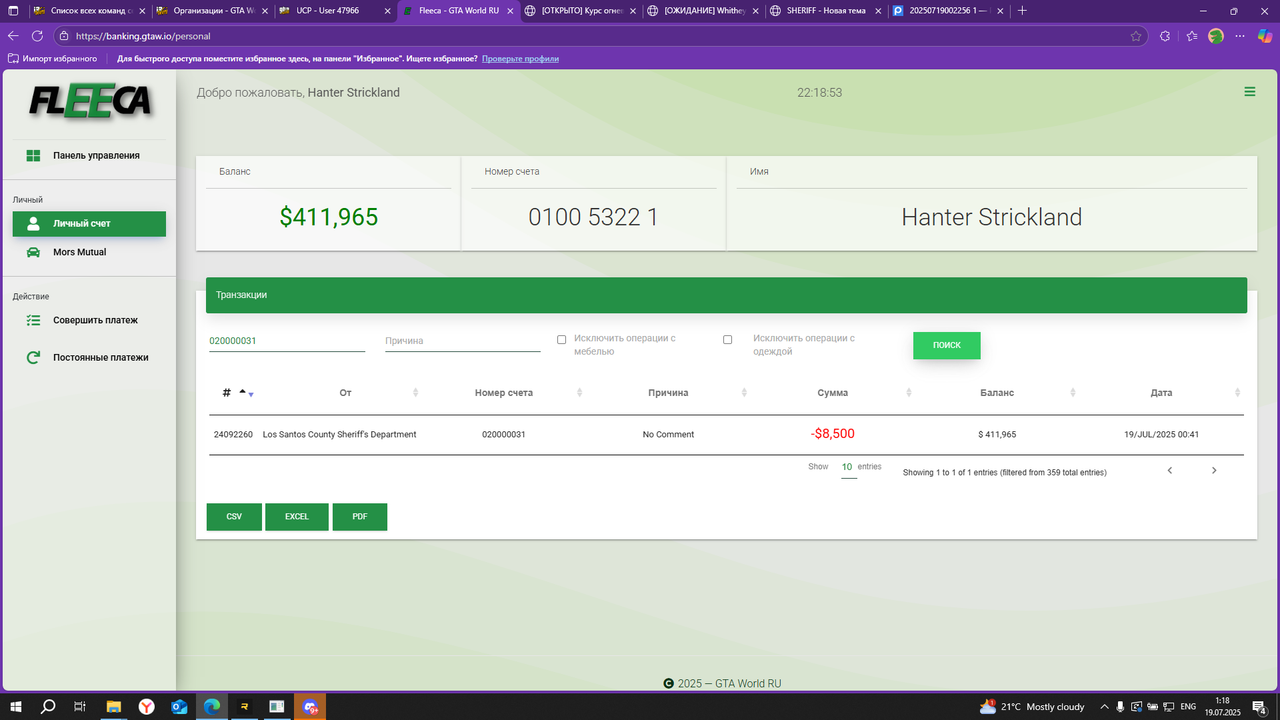Open browser extensions icon
Image resolution: width=1280 pixels, height=720 pixels.
pos(1165,36)
